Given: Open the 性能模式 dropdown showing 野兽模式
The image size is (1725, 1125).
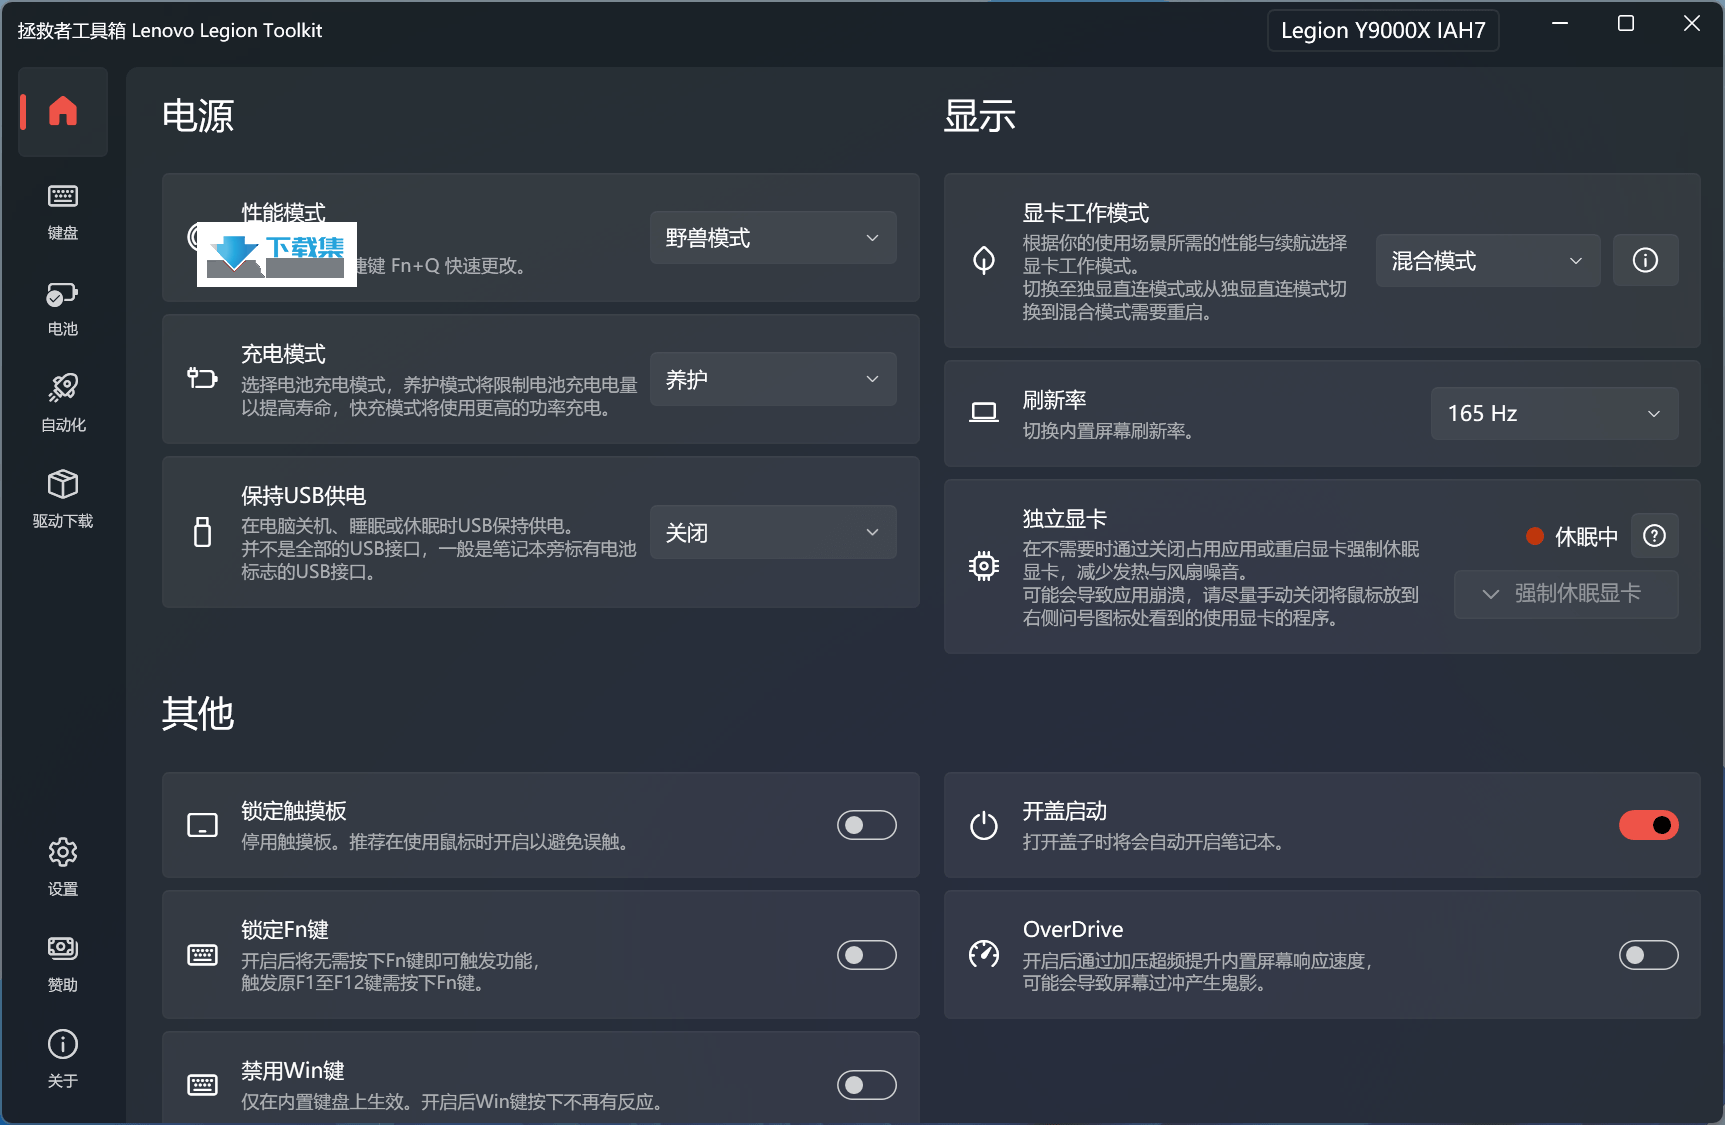Looking at the screenshot, I should pyautogui.click(x=773, y=238).
